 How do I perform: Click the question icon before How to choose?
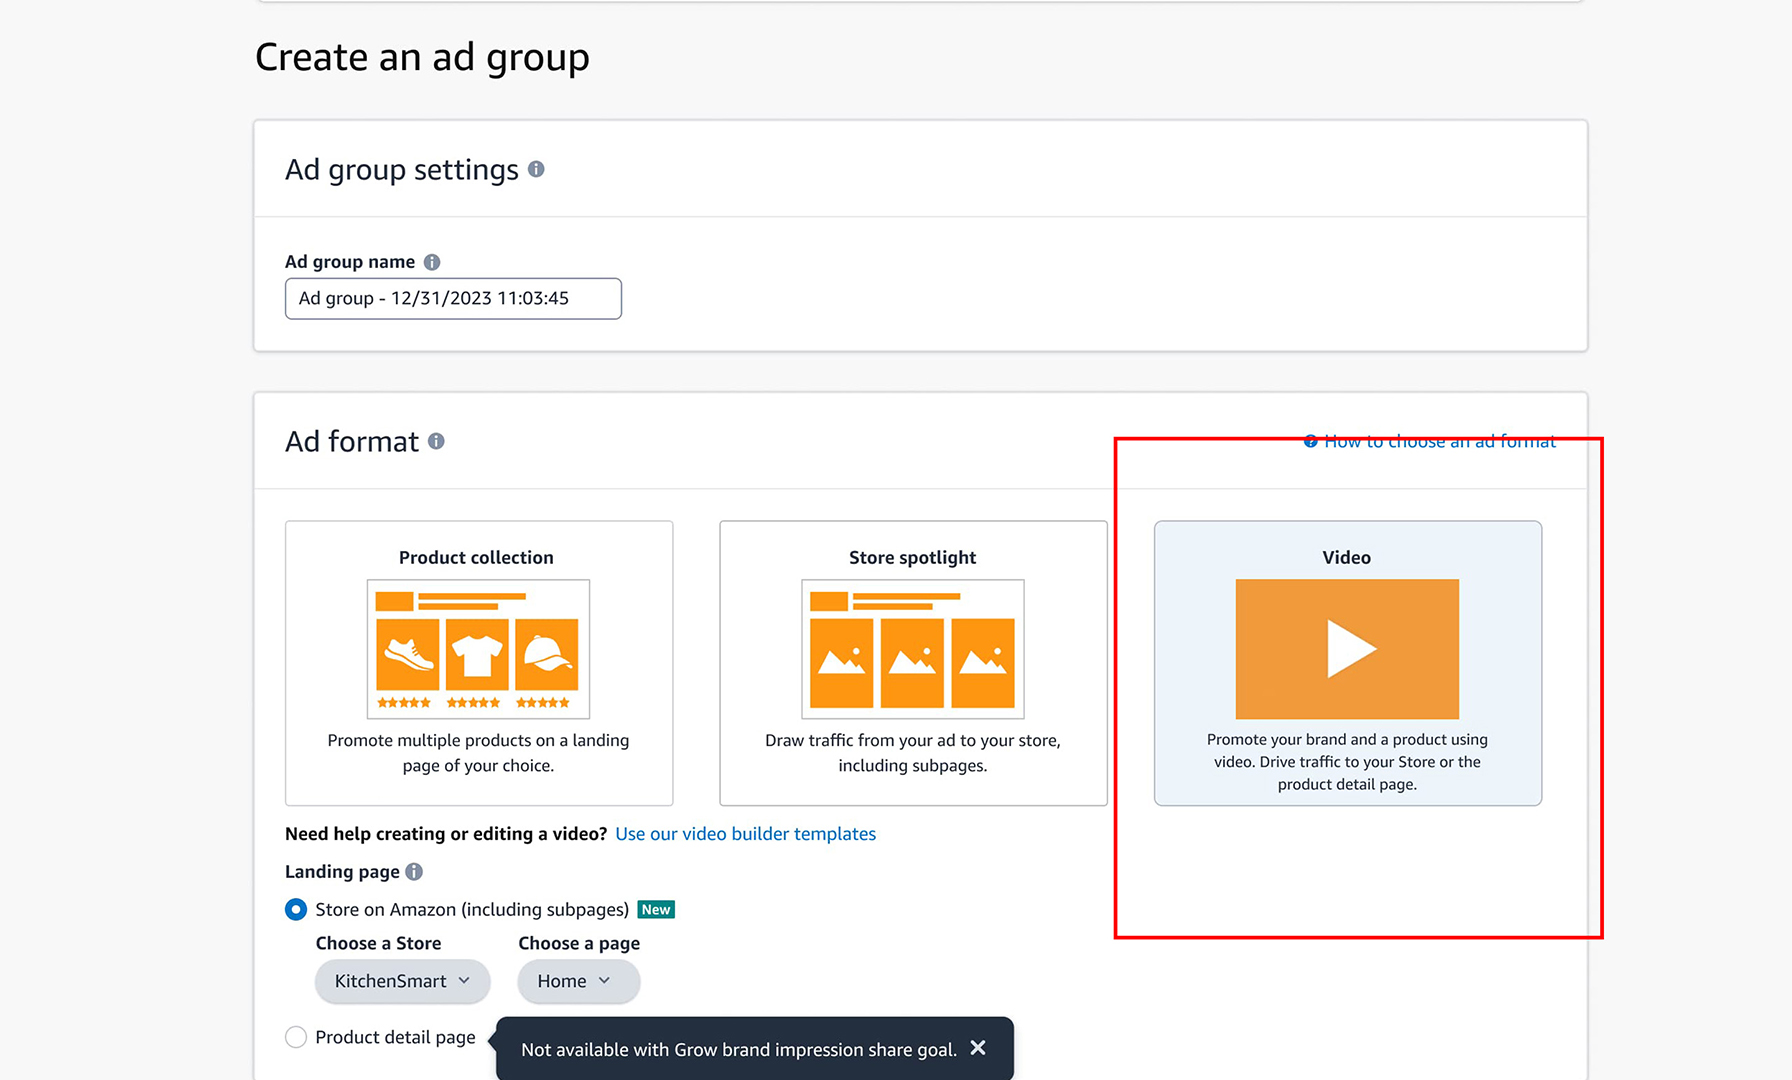click(x=1310, y=441)
